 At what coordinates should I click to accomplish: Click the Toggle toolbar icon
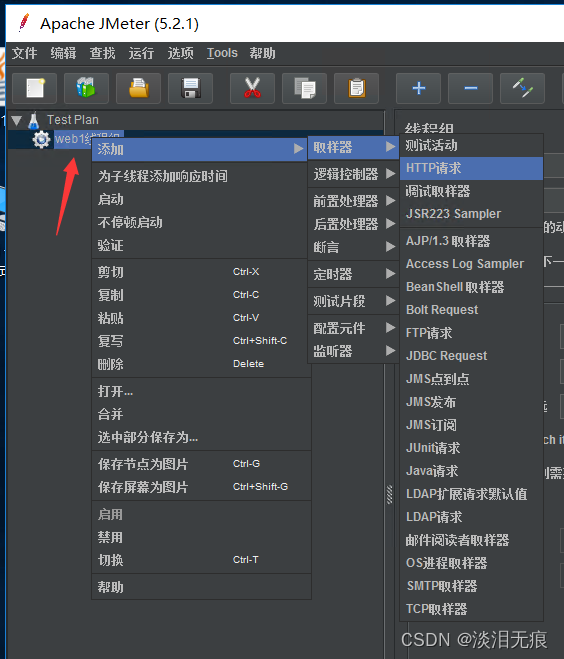pyautogui.click(x=522, y=88)
